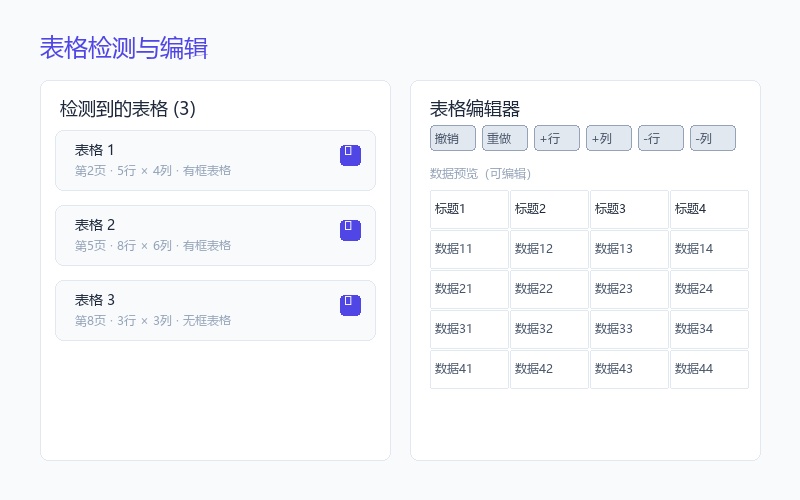Screen dimensions: 800x500
Task: Click the 检测到的表格 (3) heading
Action: coord(128,109)
